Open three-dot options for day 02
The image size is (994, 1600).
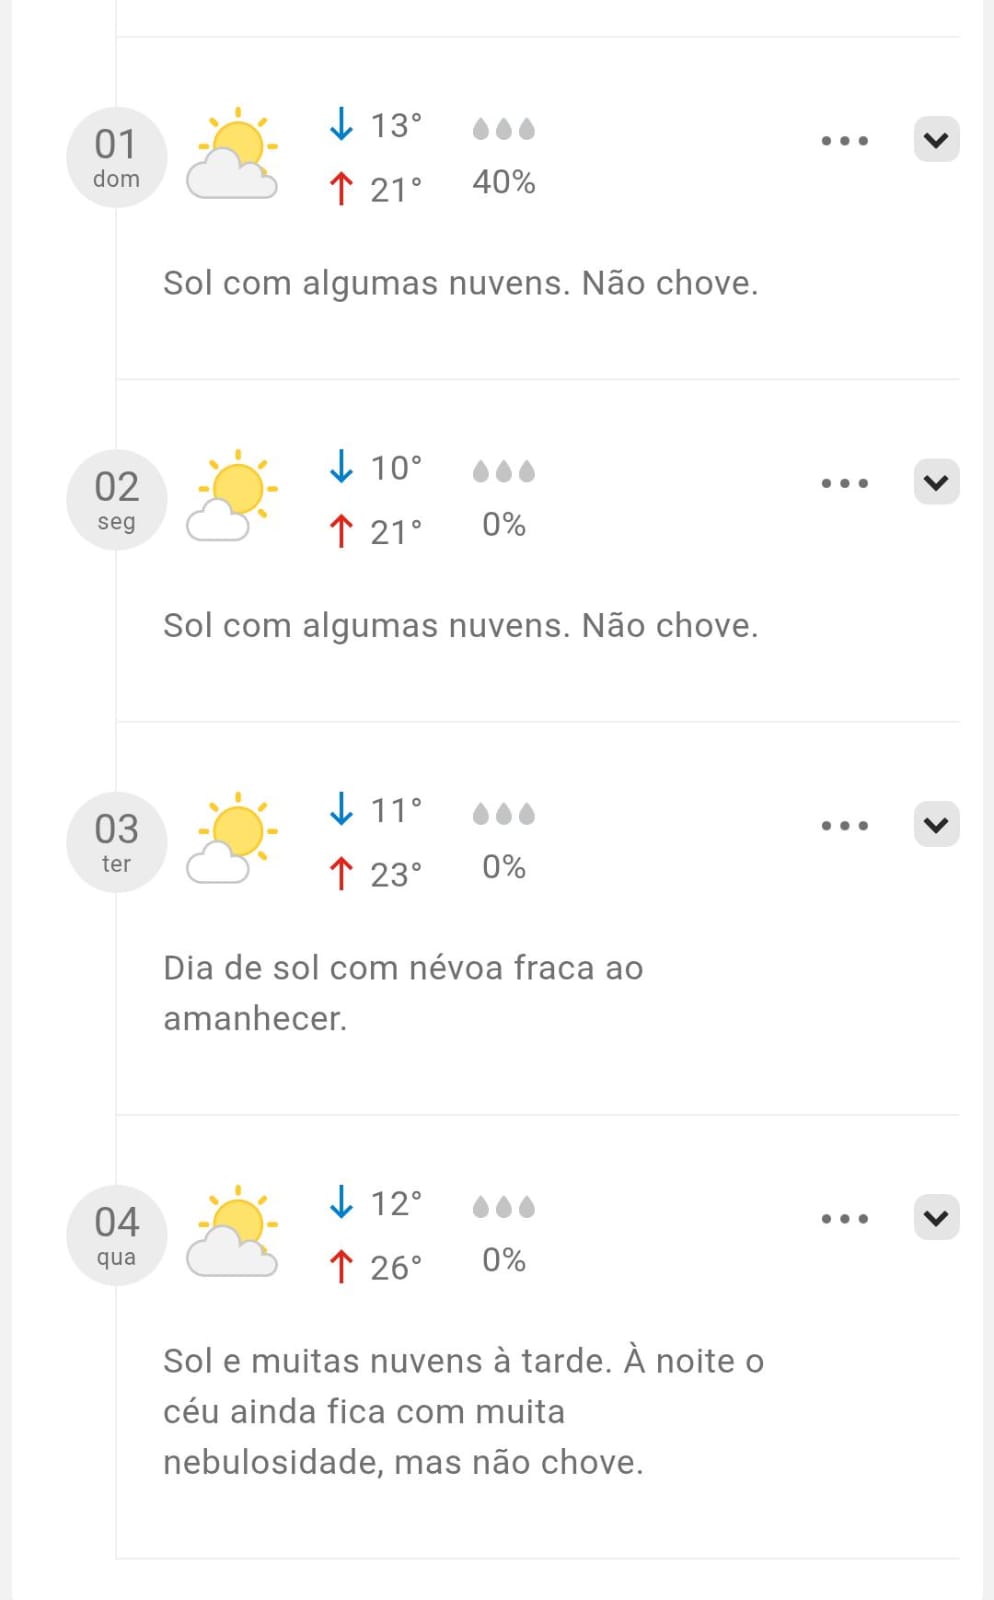coord(844,483)
